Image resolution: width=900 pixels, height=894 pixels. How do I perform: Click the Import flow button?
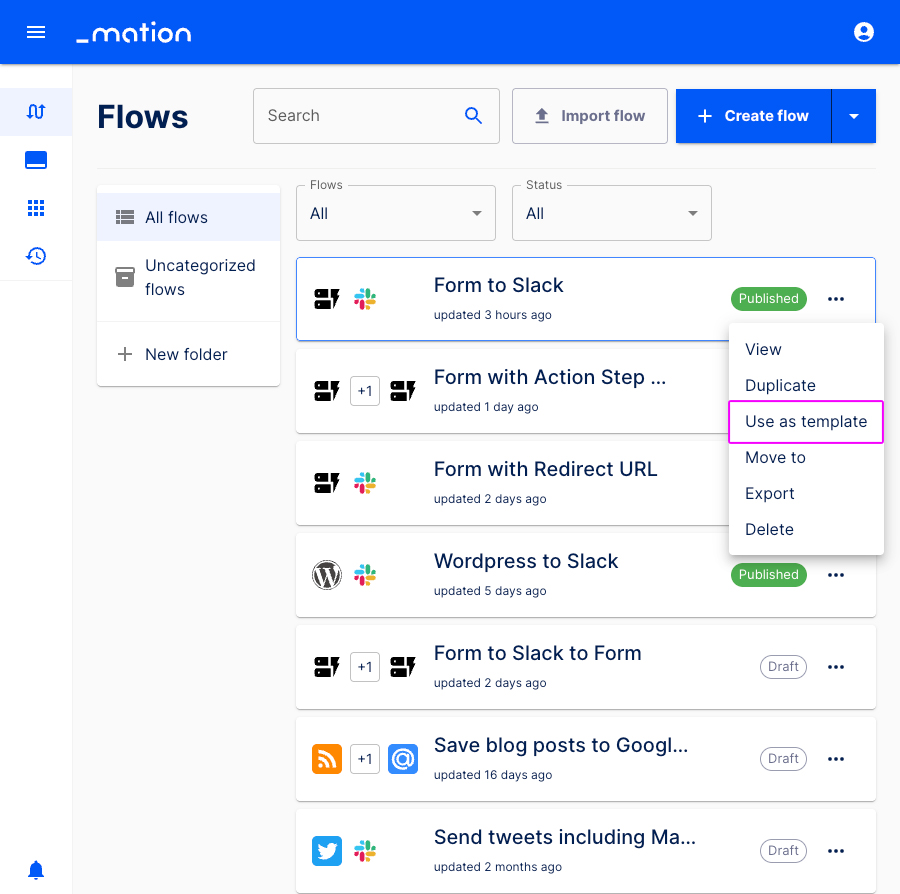[589, 115]
